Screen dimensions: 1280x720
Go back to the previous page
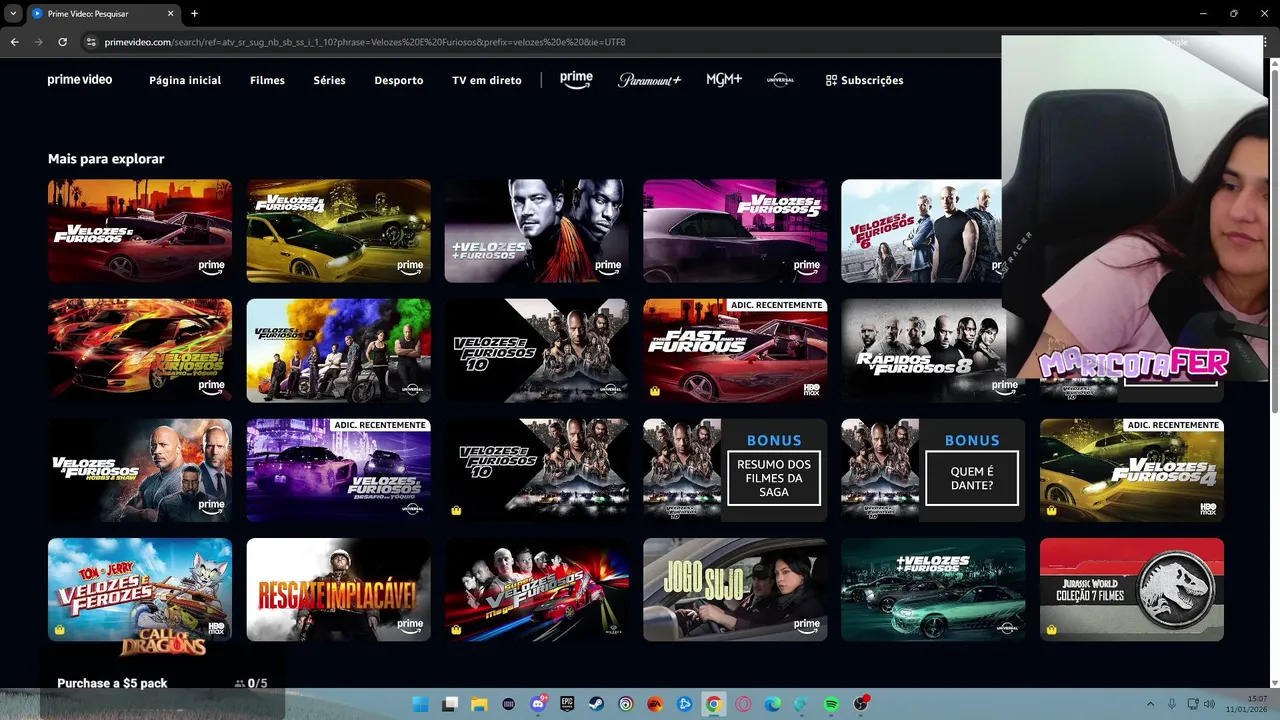(14, 42)
